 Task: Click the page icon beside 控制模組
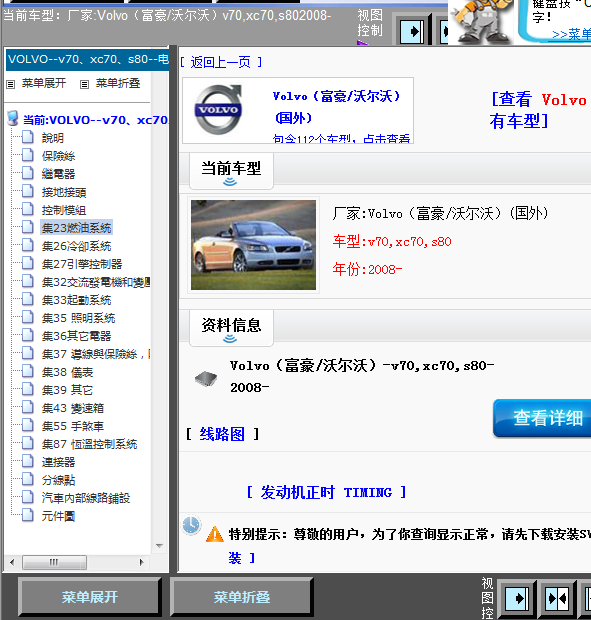click(x=28, y=209)
